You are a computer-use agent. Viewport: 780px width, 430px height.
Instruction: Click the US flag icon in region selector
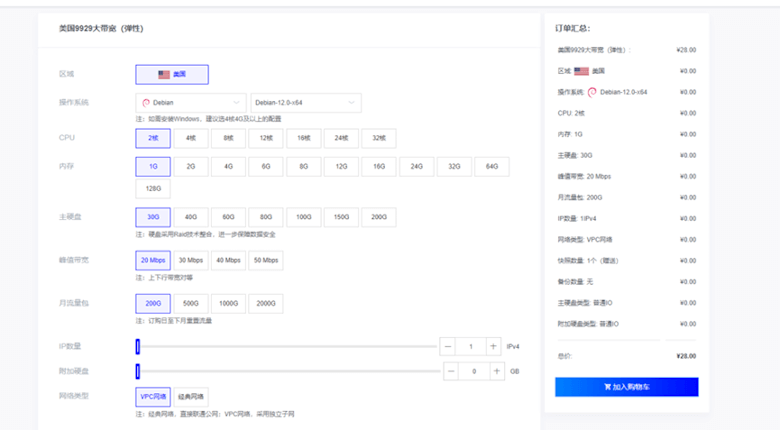click(164, 74)
